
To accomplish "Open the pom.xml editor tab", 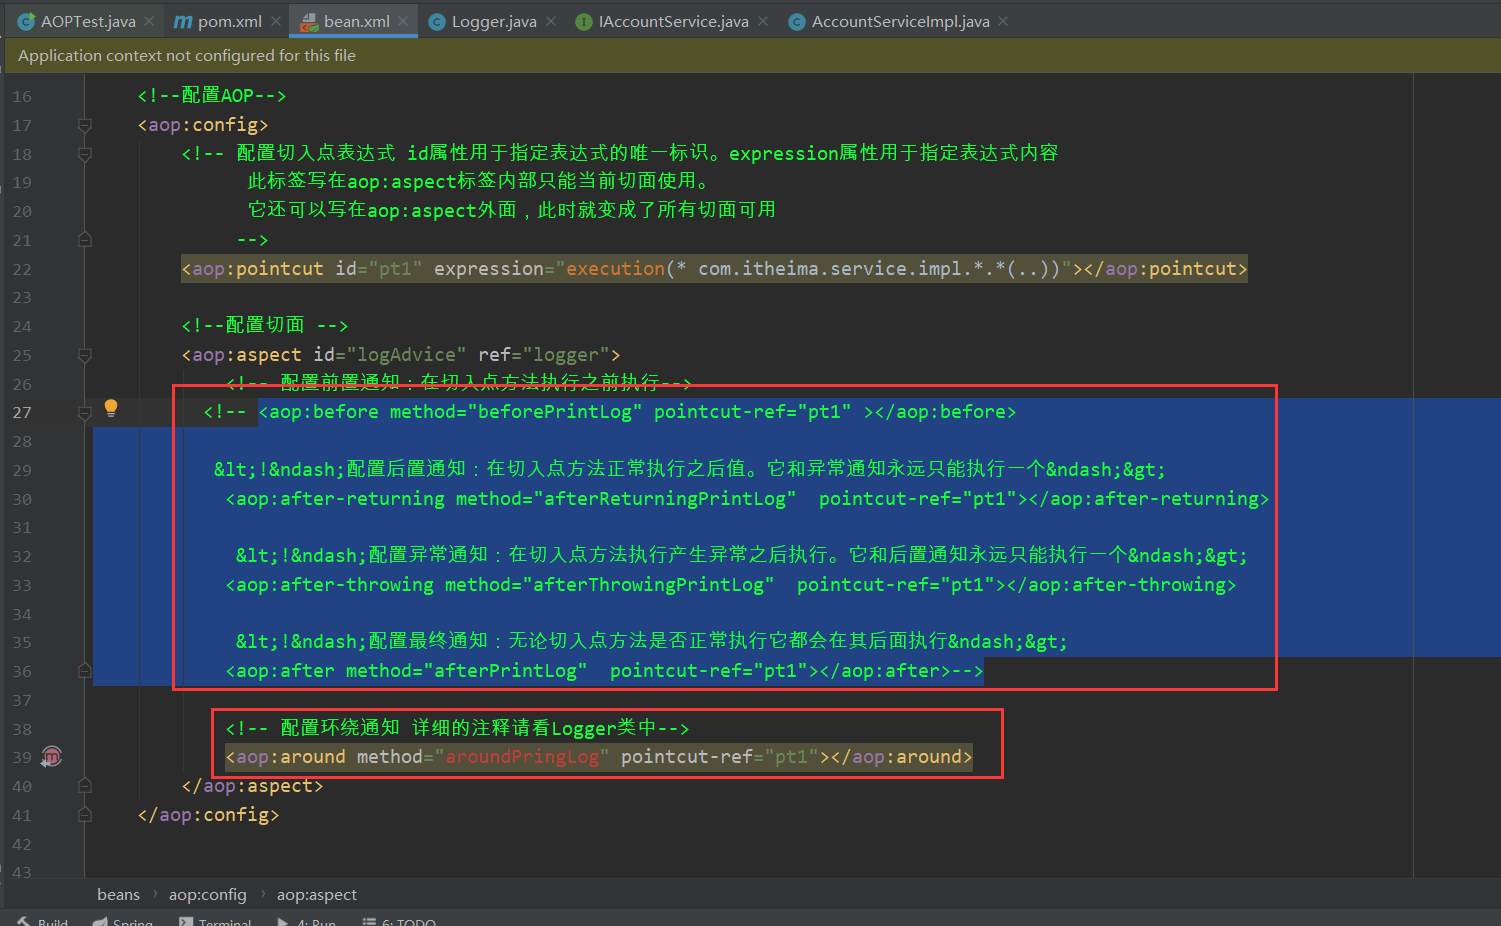I will (230, 21).
